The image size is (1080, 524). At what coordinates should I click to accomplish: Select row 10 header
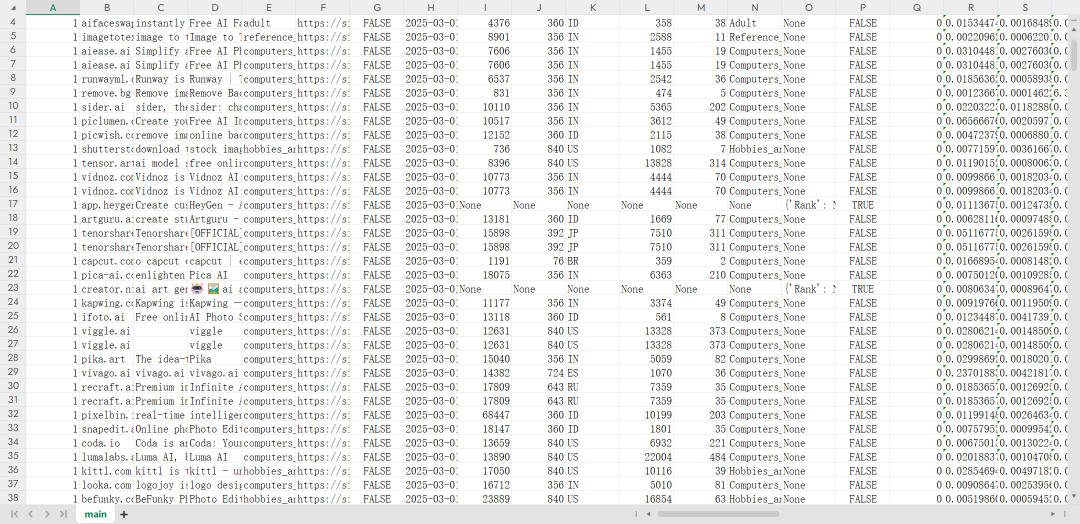pos(13,107)
